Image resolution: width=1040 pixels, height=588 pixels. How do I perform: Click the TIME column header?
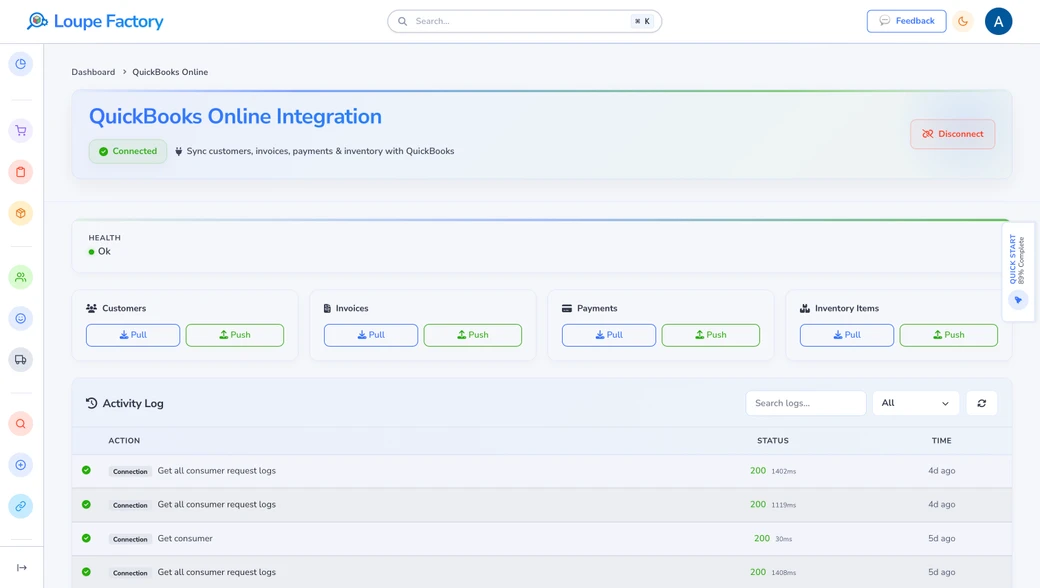click(941, 441)
